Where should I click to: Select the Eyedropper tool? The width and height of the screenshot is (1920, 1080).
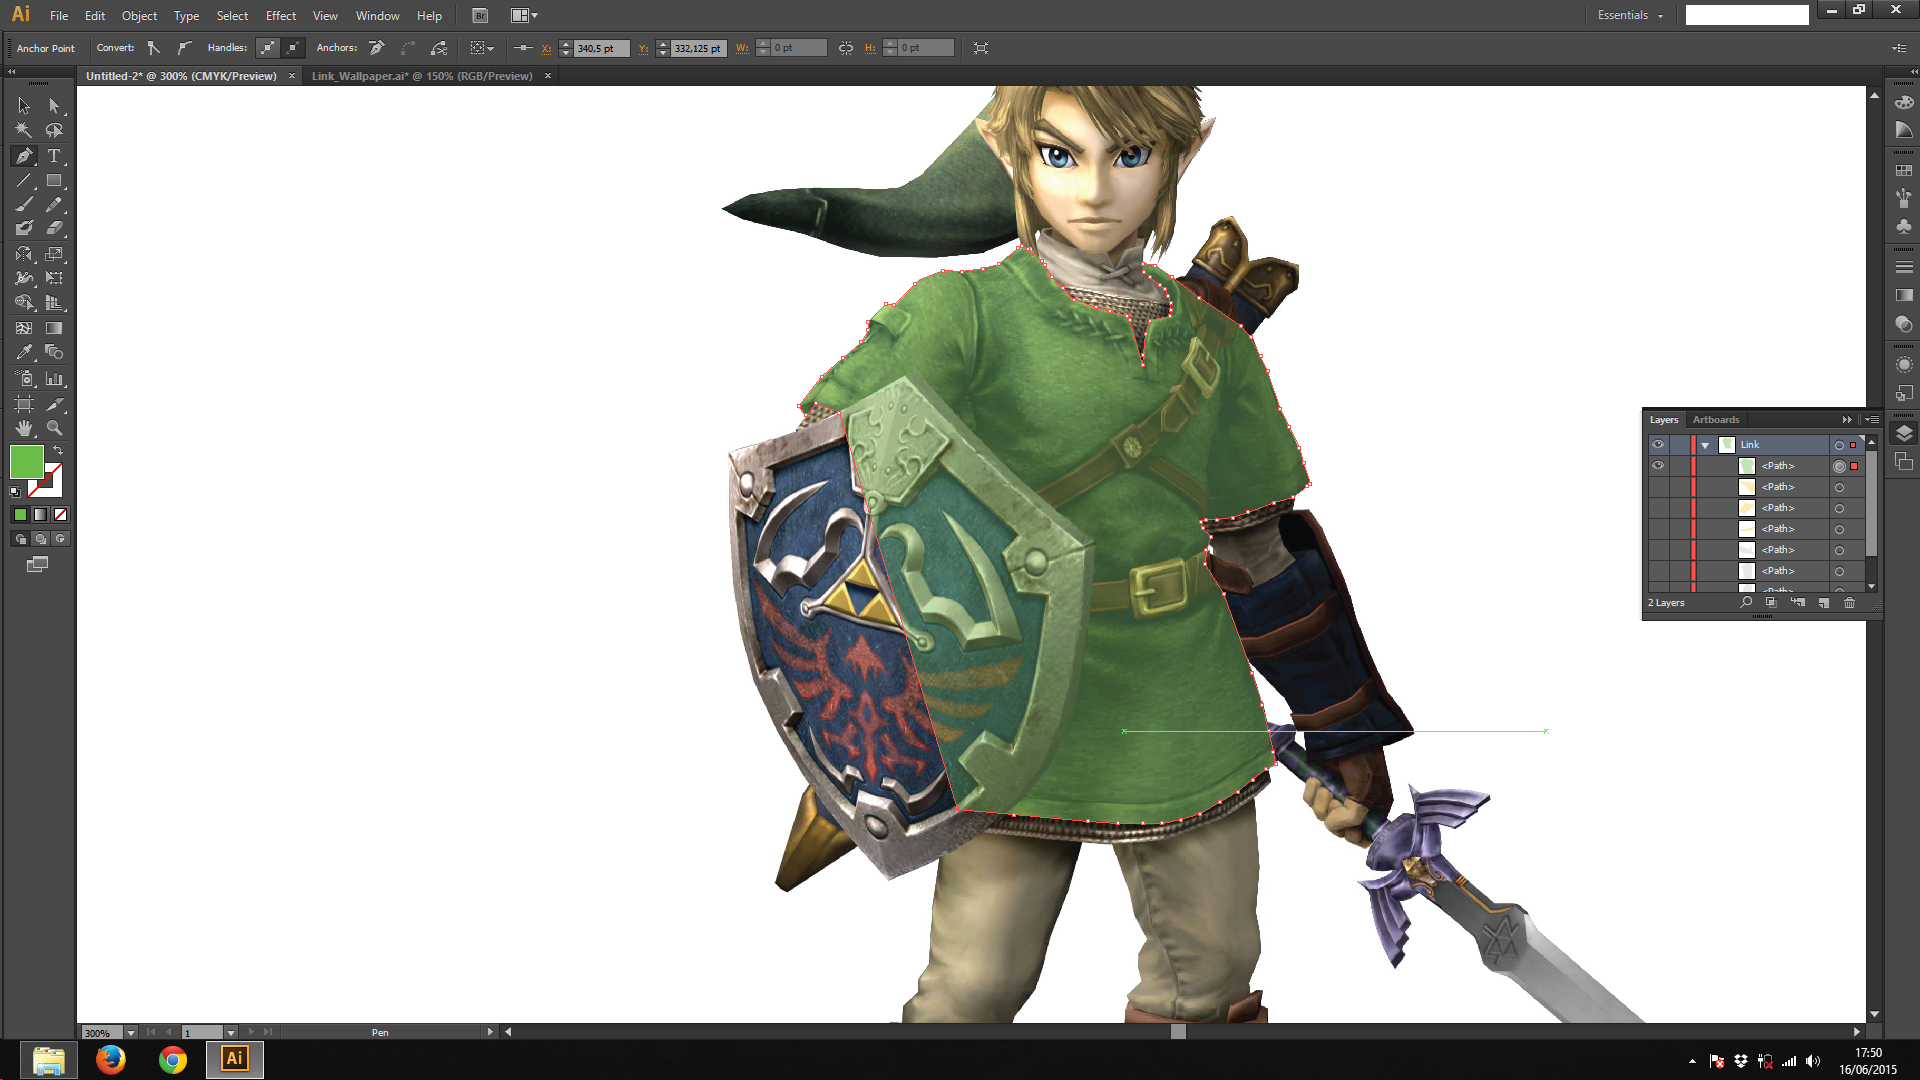(23, 352)
